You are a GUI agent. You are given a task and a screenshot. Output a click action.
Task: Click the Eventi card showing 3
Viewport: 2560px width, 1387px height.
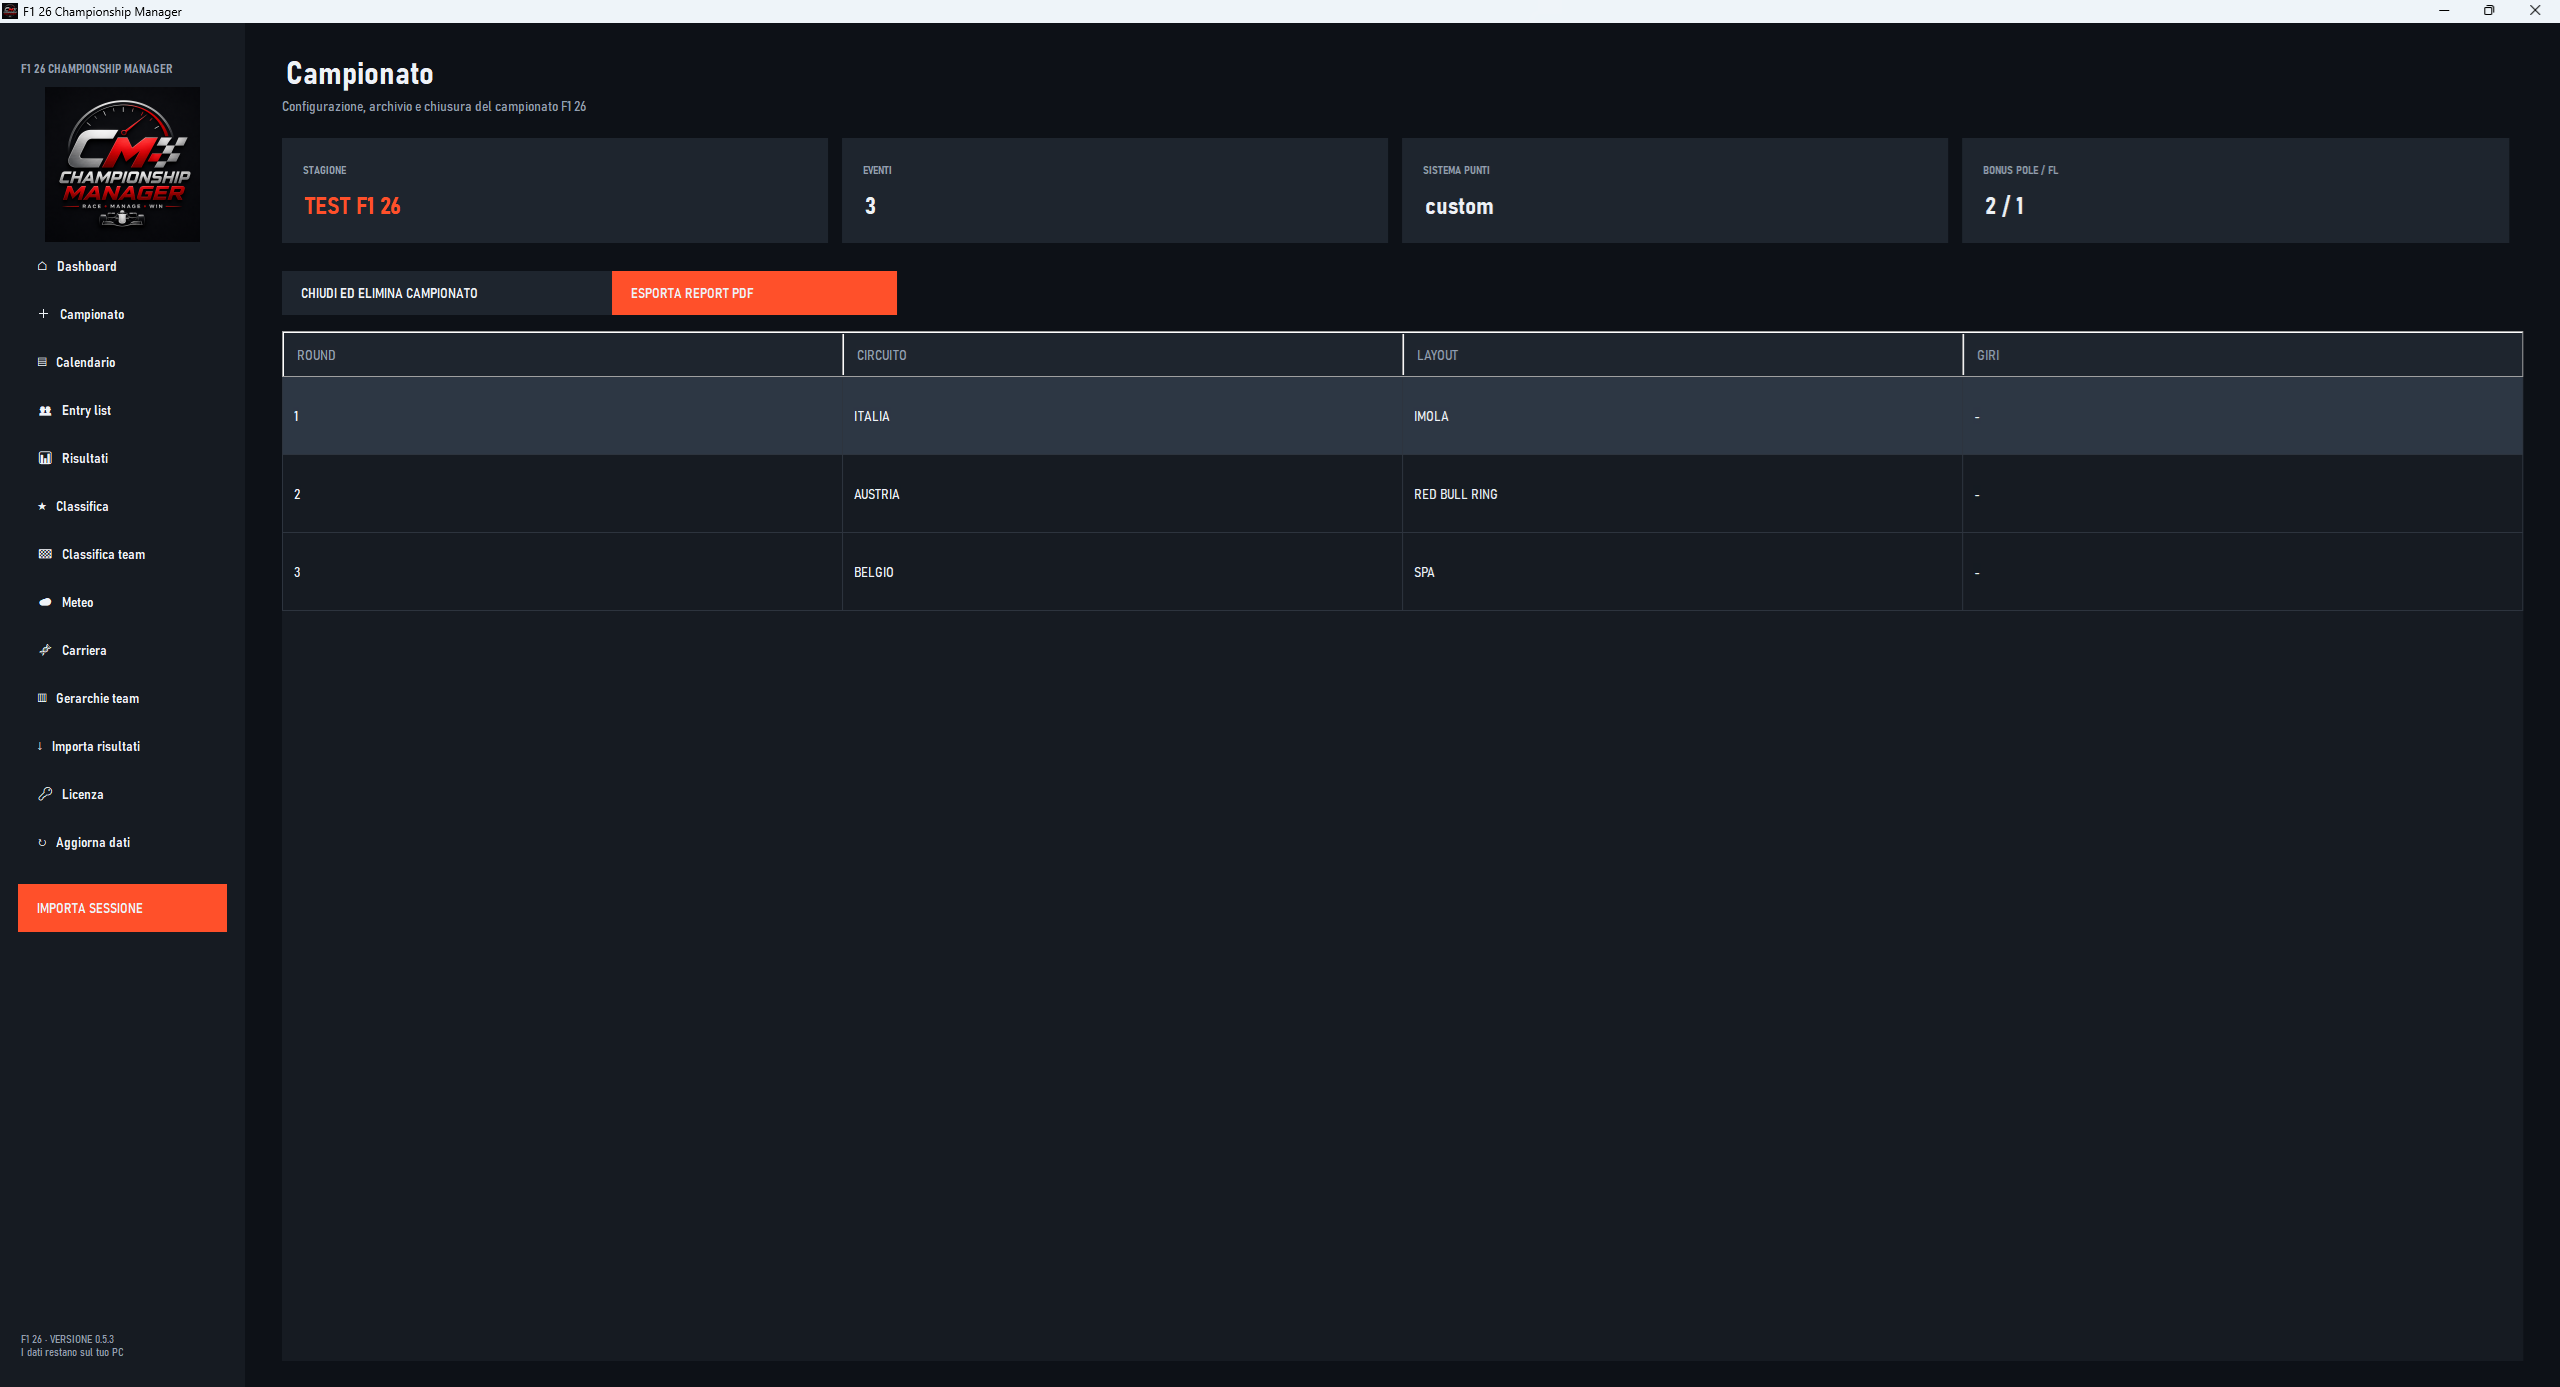point(1115,190)
